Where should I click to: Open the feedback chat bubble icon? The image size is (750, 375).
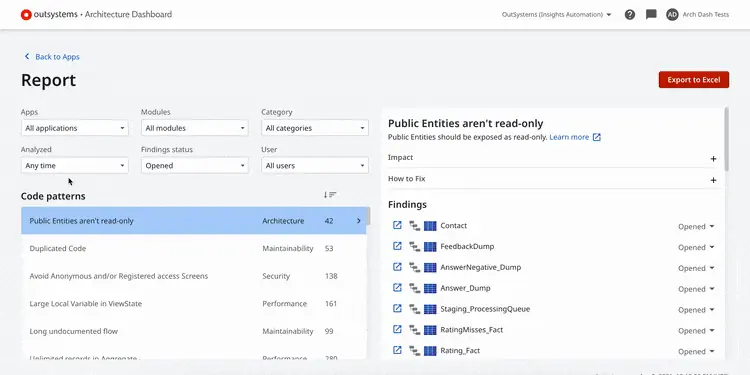pos(651,15)
